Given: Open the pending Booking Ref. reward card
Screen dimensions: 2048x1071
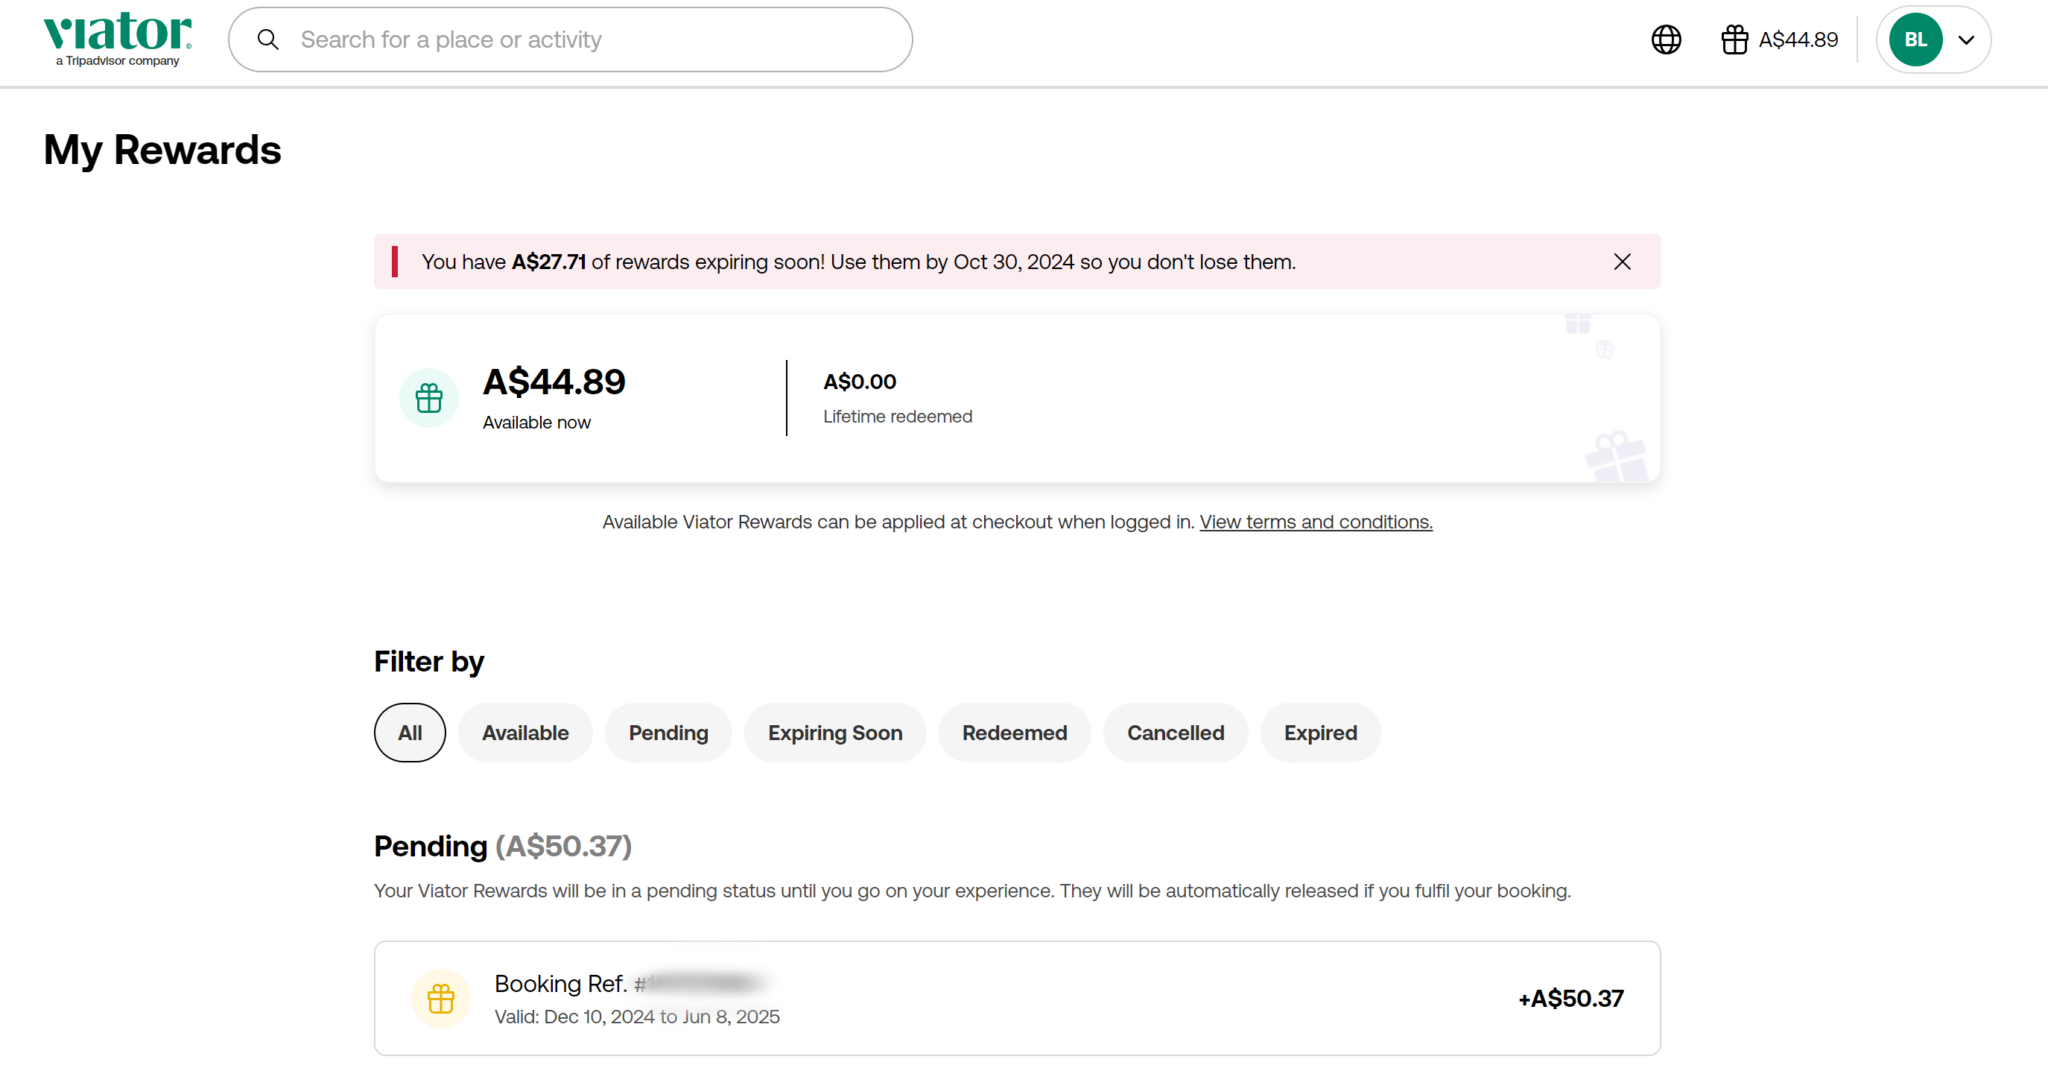Looking at the screenshot, I should point(1016,998).
